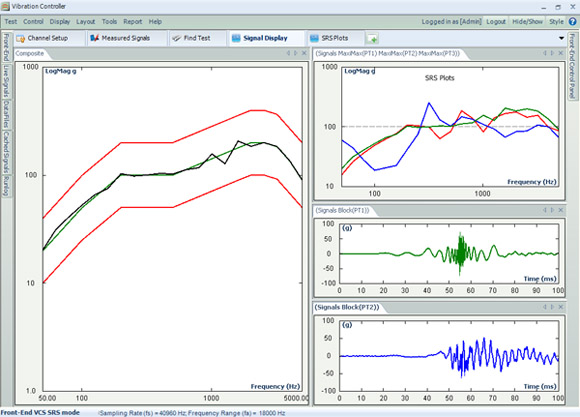Close the Signals Block(PT1) pane
The height and width of the screenshot is (417, 580).
561,210
